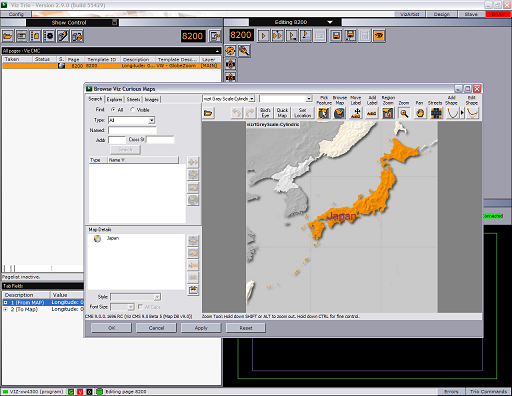Select the 8200 page row
The width and height of the screenshot is (512, 396).
[x=111, y=66]
